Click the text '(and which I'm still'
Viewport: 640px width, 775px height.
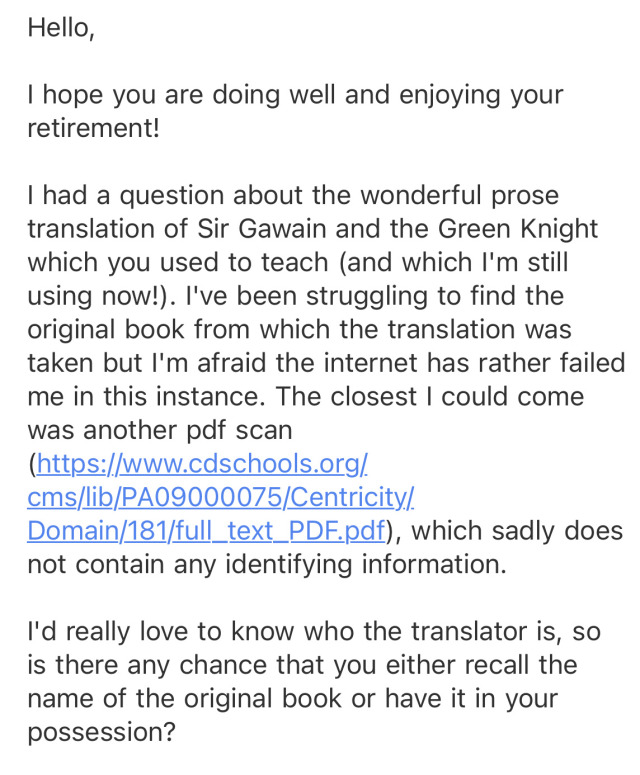[453, 262]
